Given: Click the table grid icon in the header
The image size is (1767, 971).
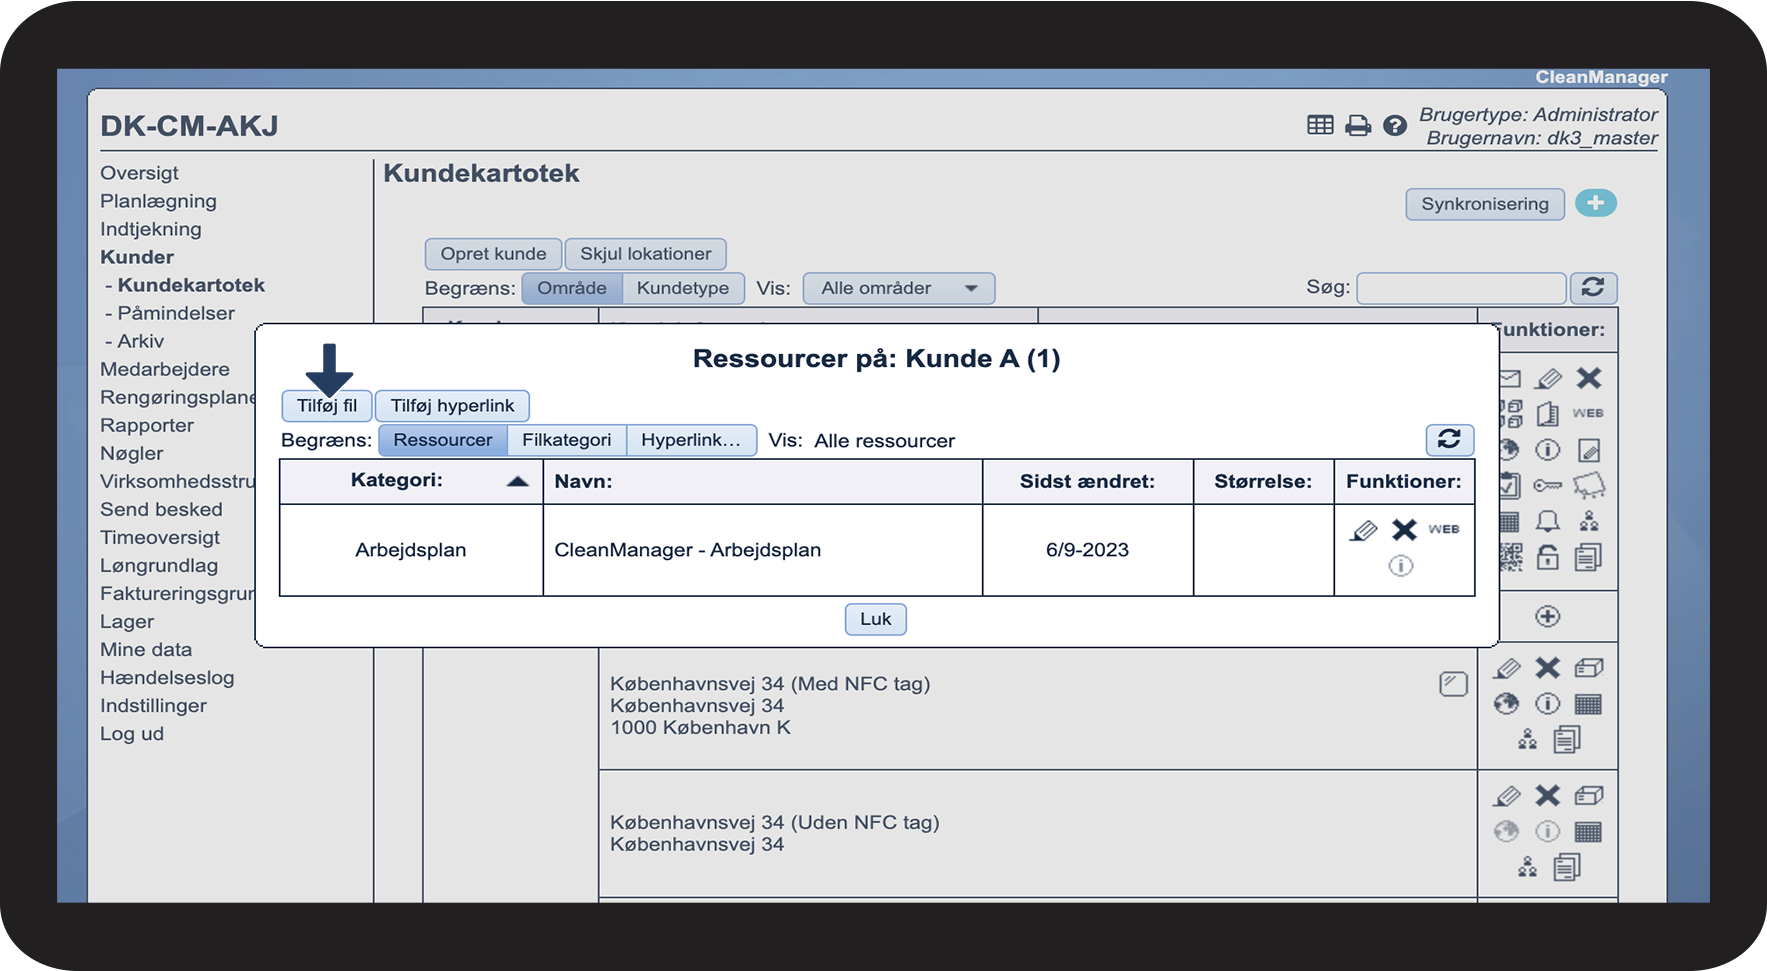Looking at the screenshot, I should [x=1320, y=125].
